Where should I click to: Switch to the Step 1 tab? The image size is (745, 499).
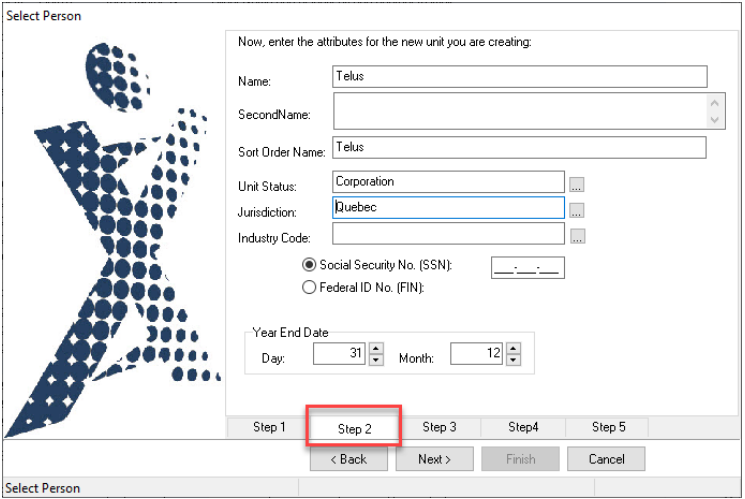coord(269,427)
